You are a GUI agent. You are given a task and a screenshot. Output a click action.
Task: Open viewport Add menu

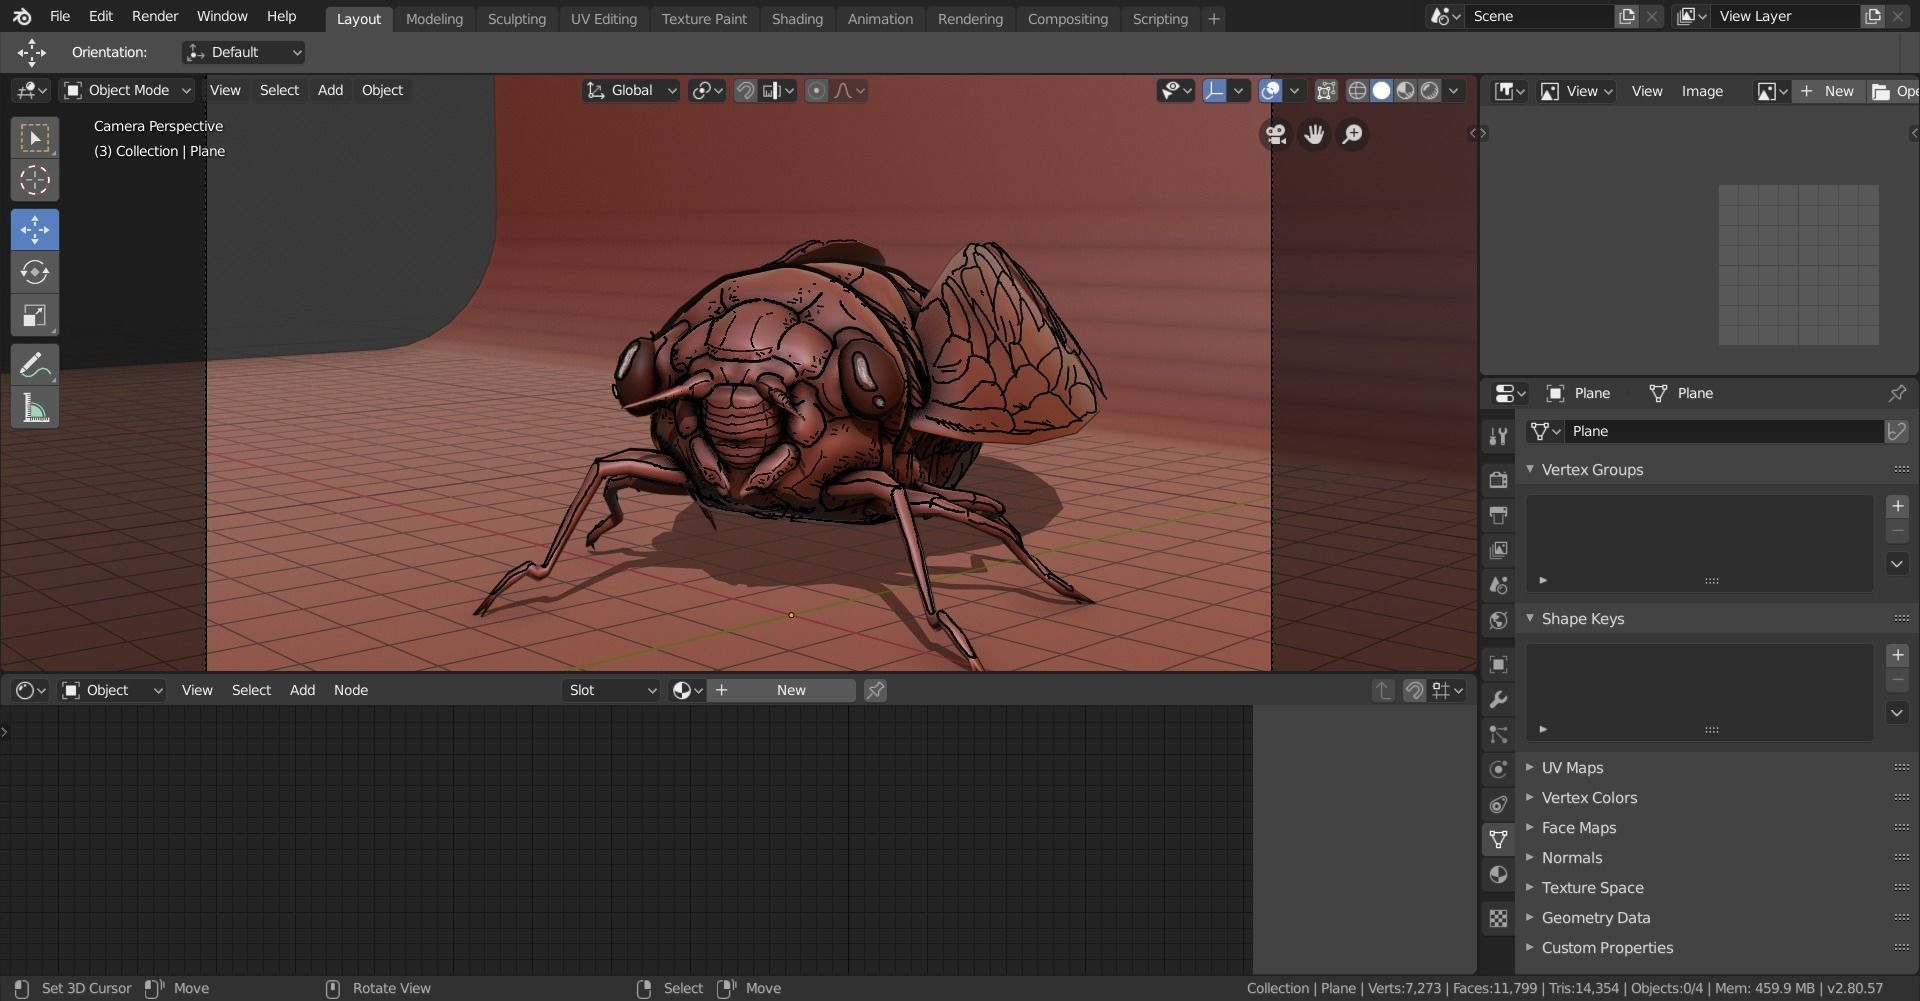(330, 90)
